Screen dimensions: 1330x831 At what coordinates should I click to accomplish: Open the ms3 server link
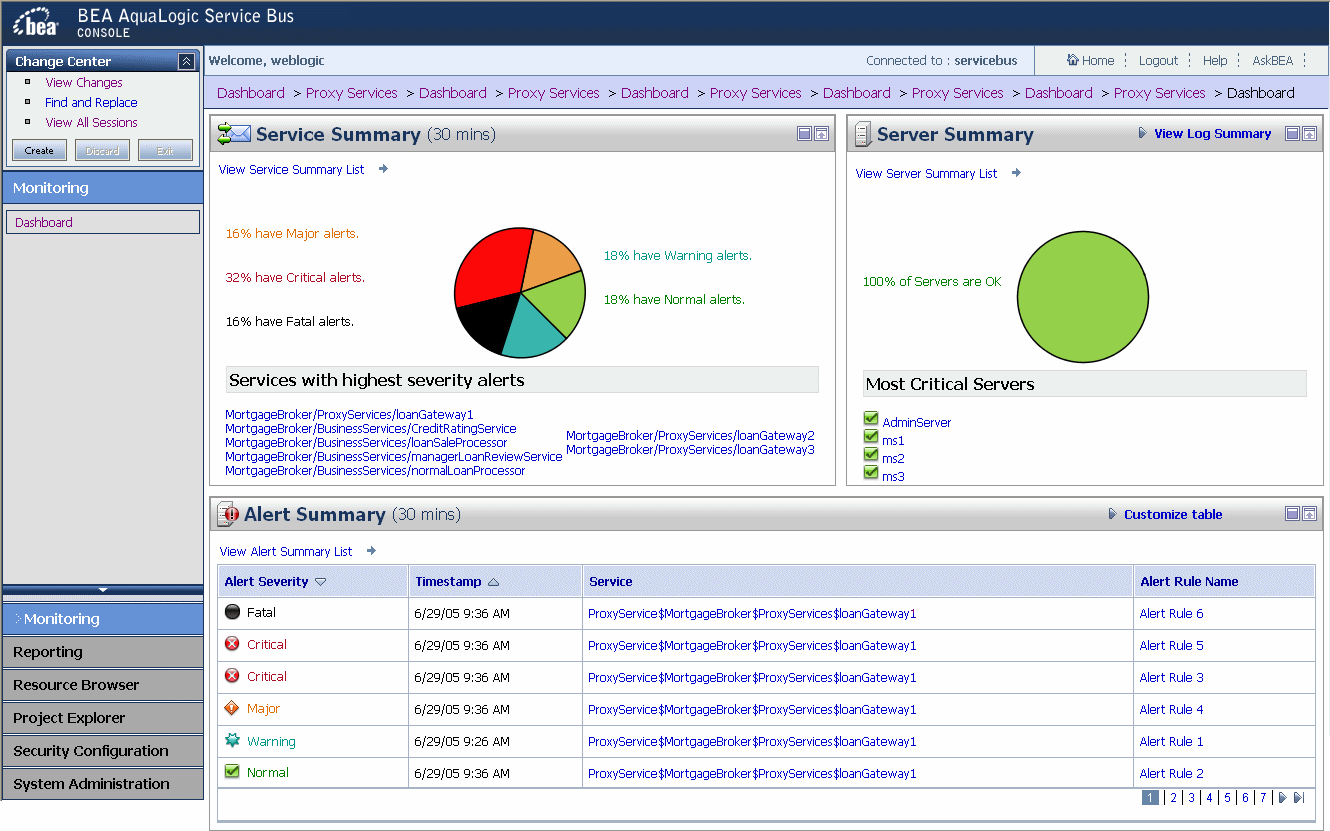click(x=893, y=477)
